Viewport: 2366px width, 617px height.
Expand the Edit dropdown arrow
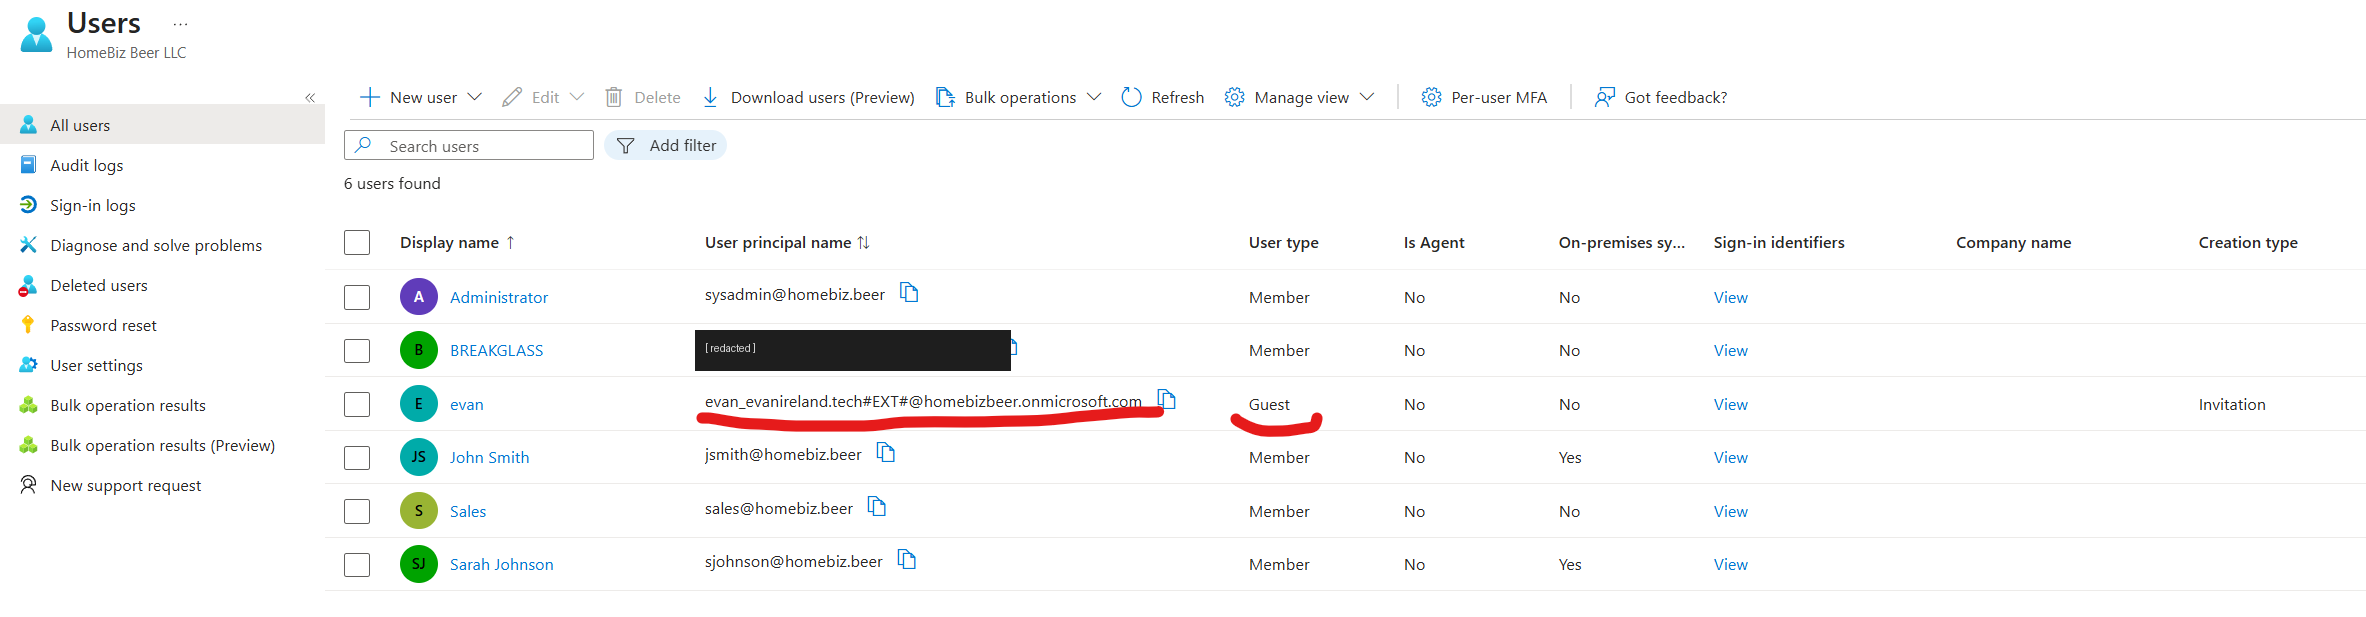point(577,97)
